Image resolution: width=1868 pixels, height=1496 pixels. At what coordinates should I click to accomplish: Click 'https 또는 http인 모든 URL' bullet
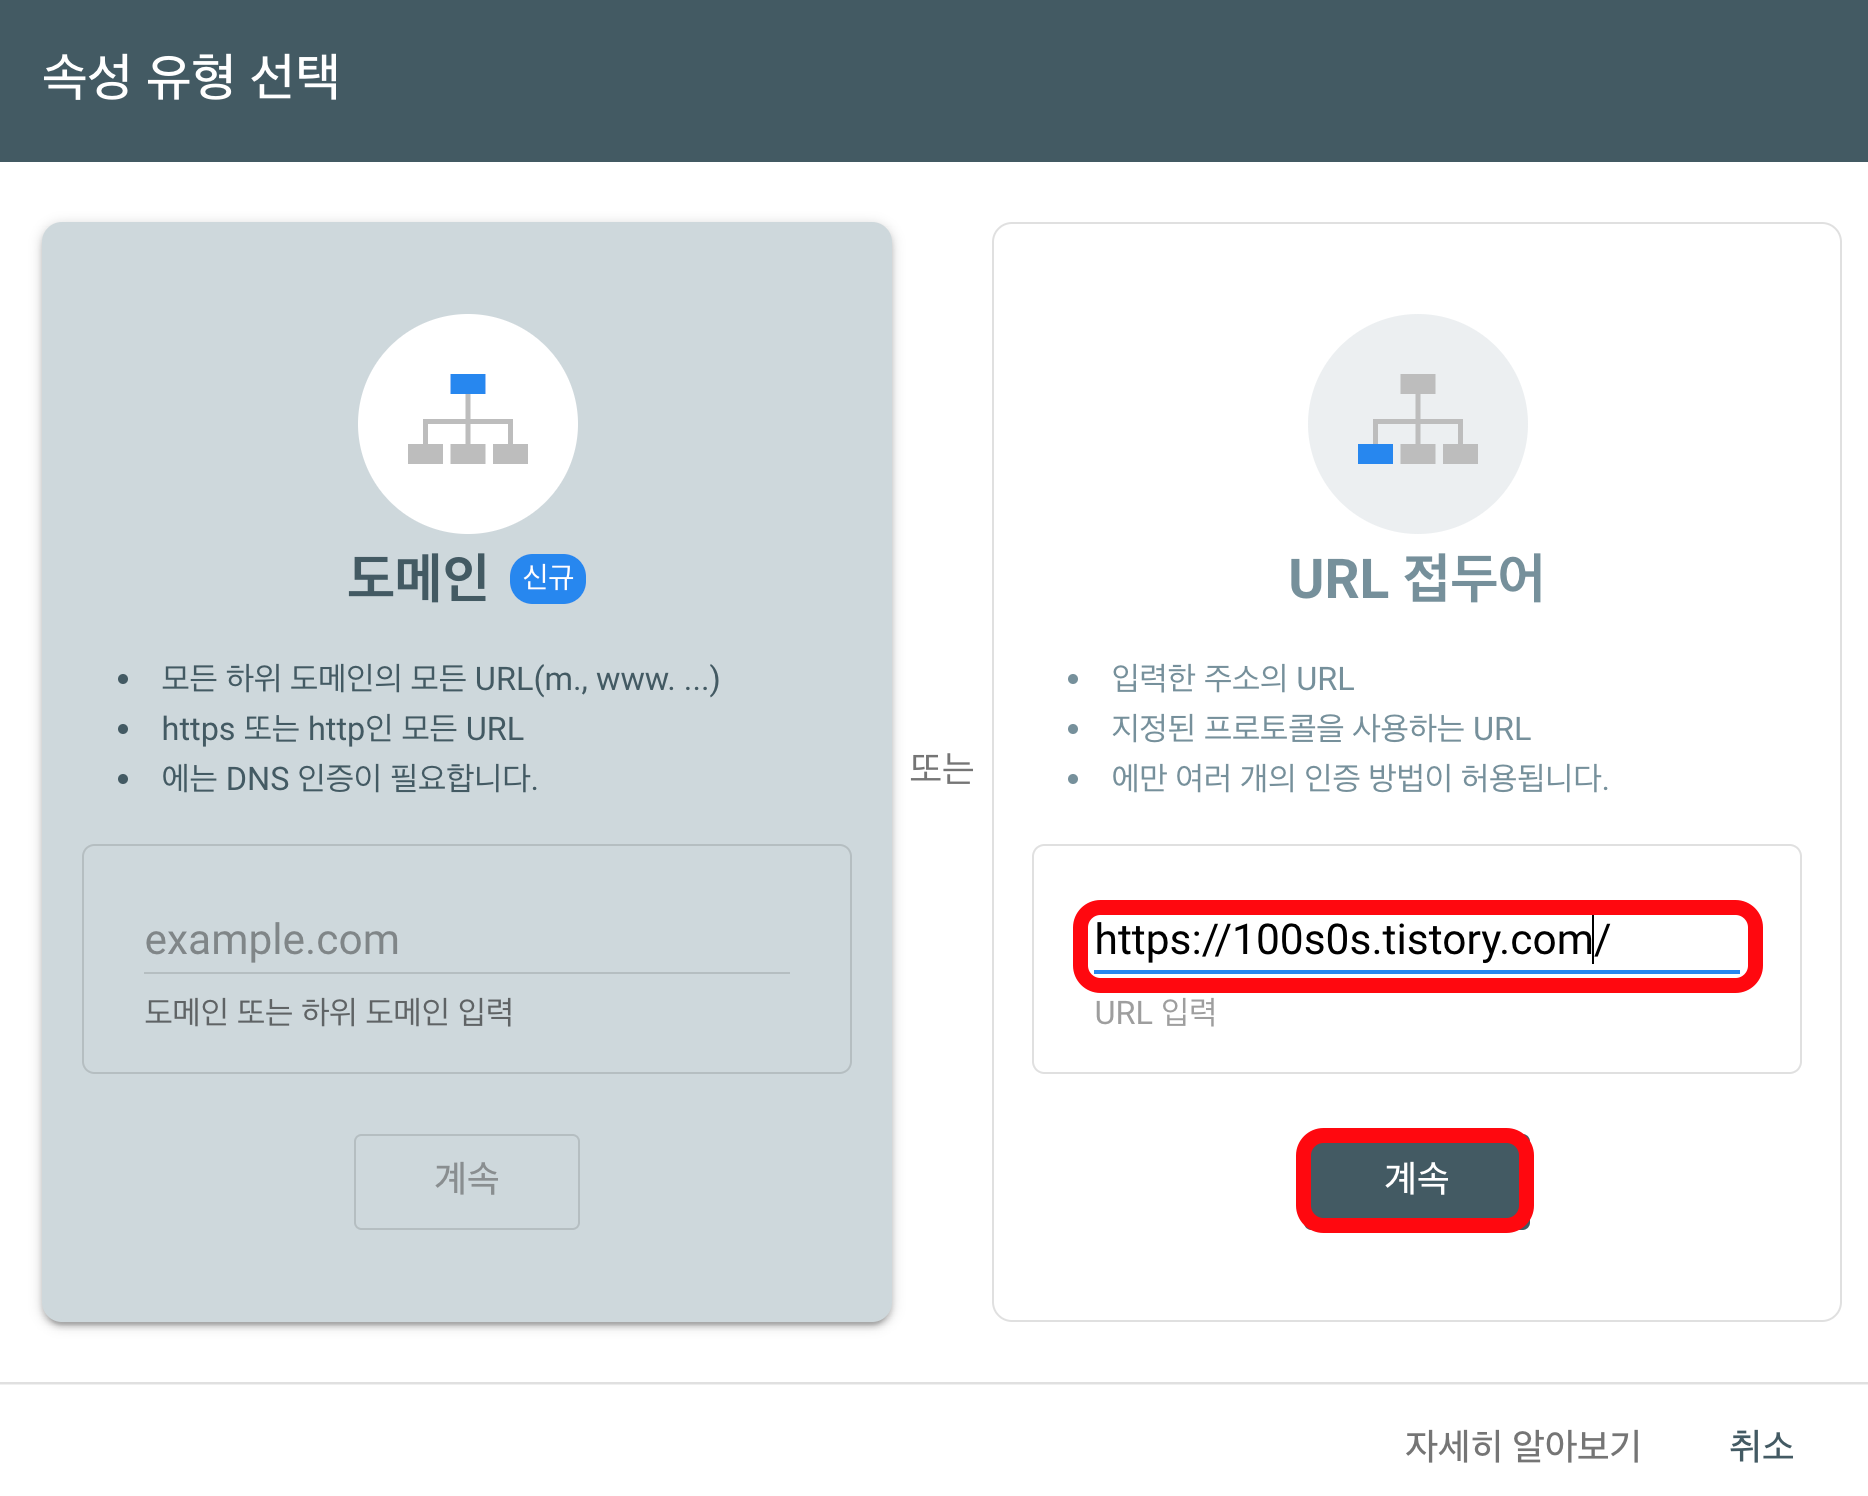click(343, 728)
